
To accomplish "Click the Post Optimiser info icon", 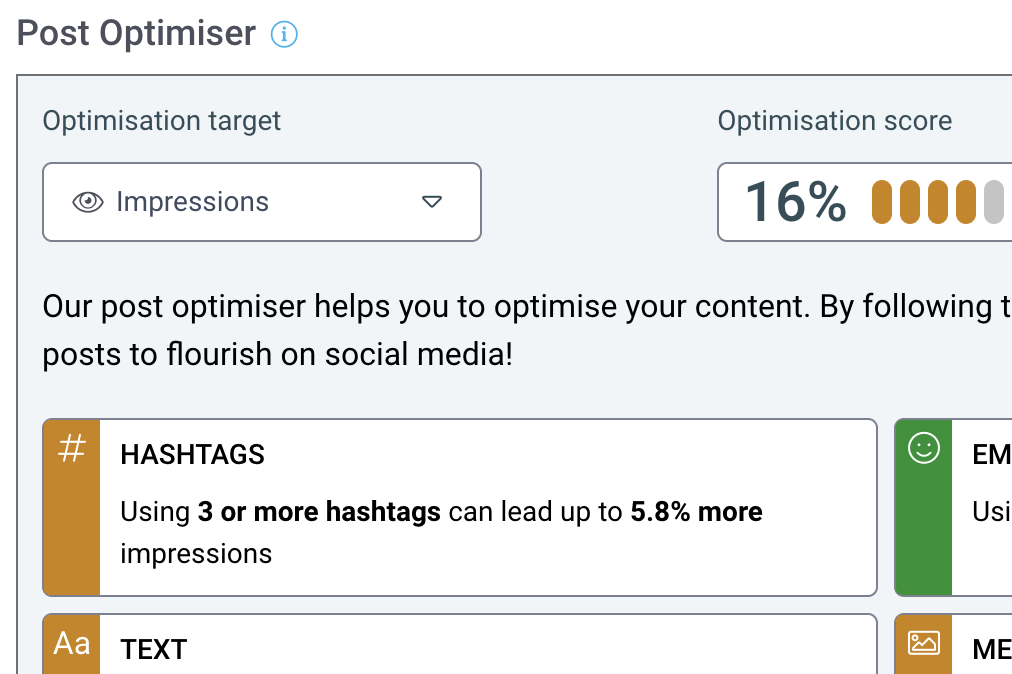I will pyautogui.click(x=284, y=34).
